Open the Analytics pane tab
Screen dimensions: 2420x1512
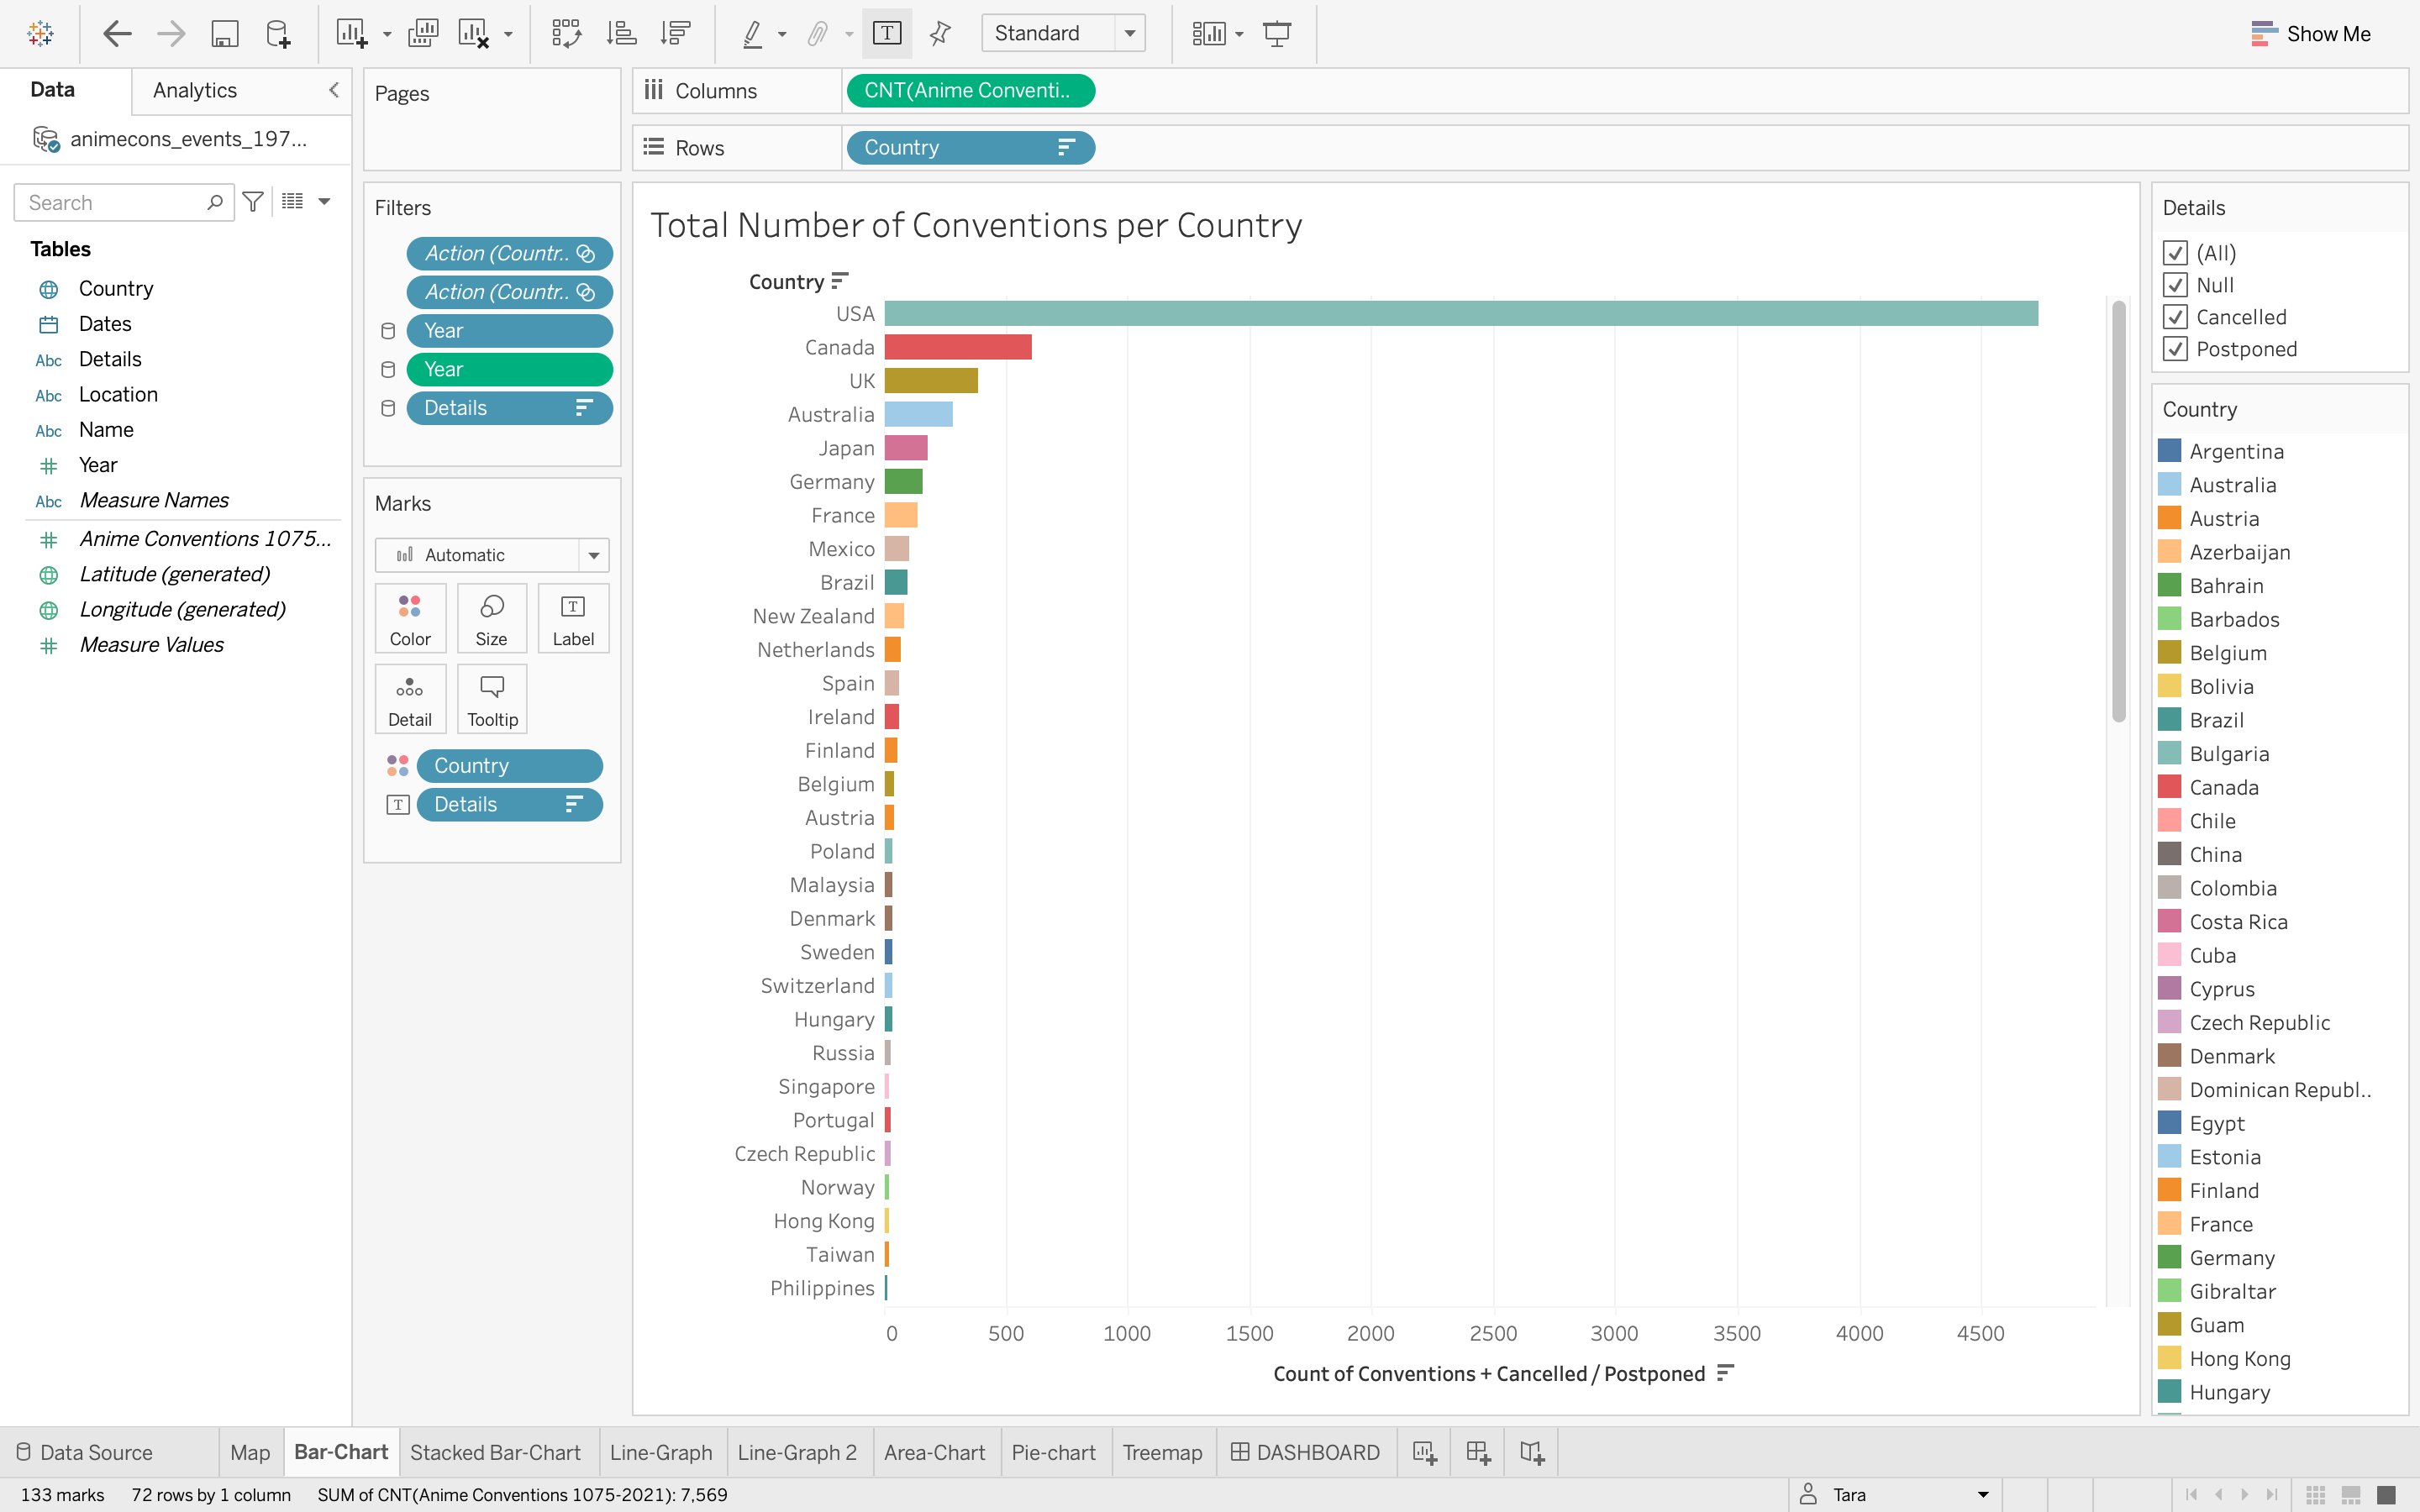coord(195,90)
